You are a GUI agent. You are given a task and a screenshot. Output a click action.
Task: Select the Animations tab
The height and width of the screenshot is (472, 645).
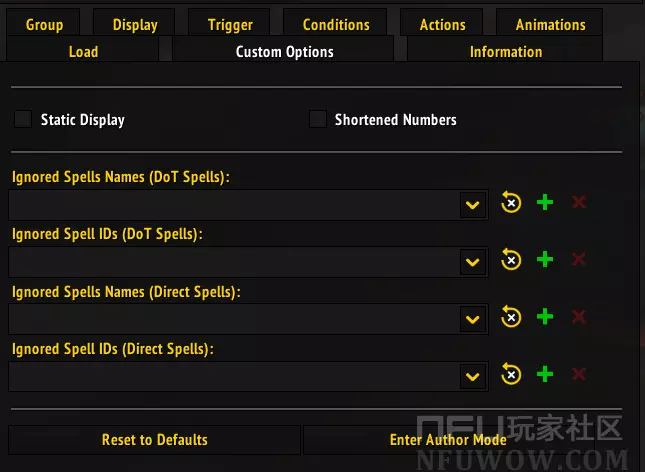(550, 25)
